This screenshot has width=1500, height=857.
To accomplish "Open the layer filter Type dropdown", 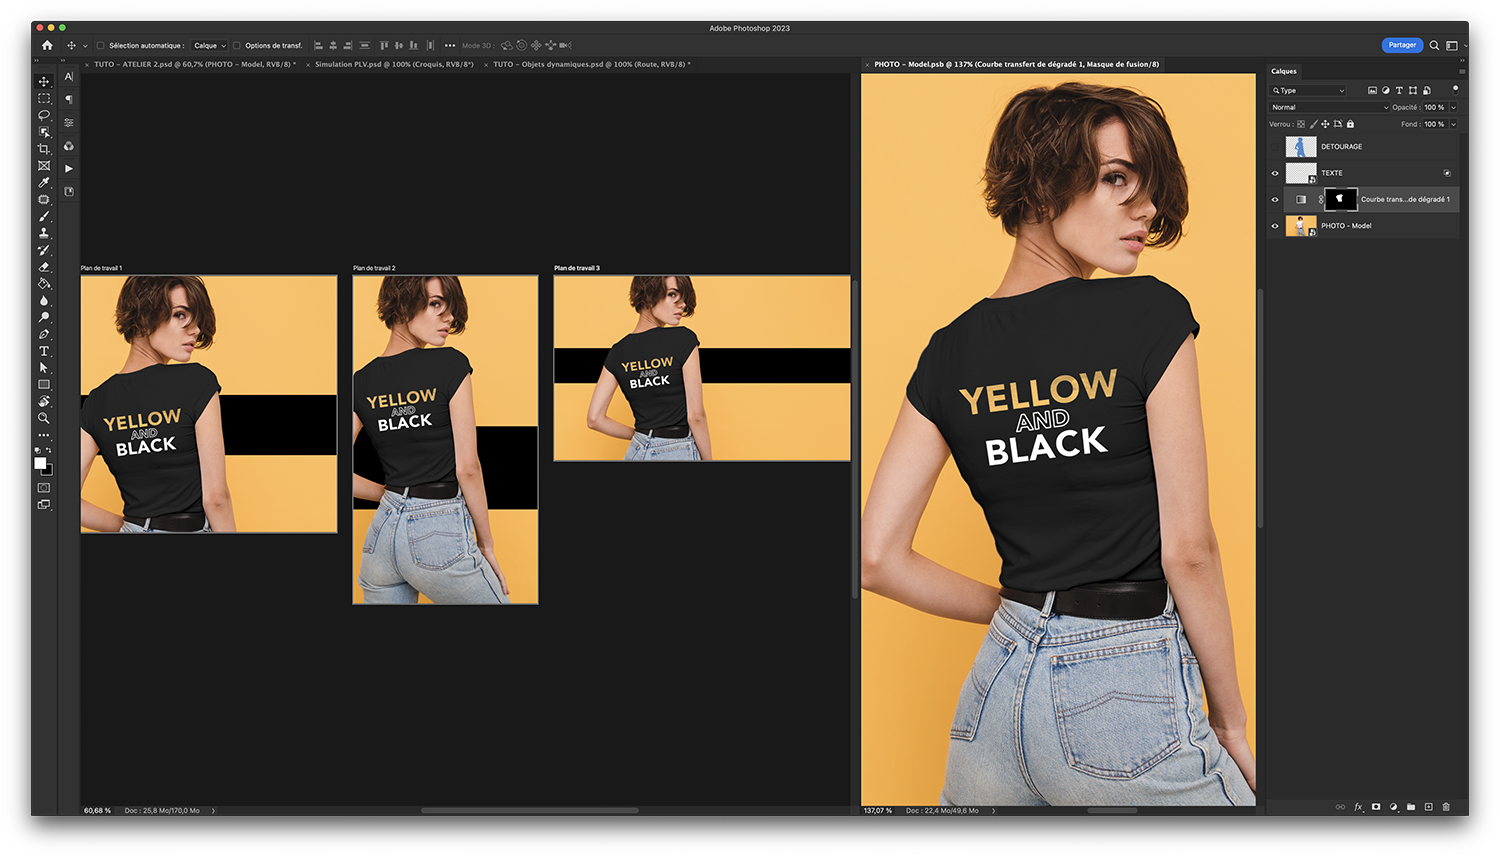I will coord(1308,90).
